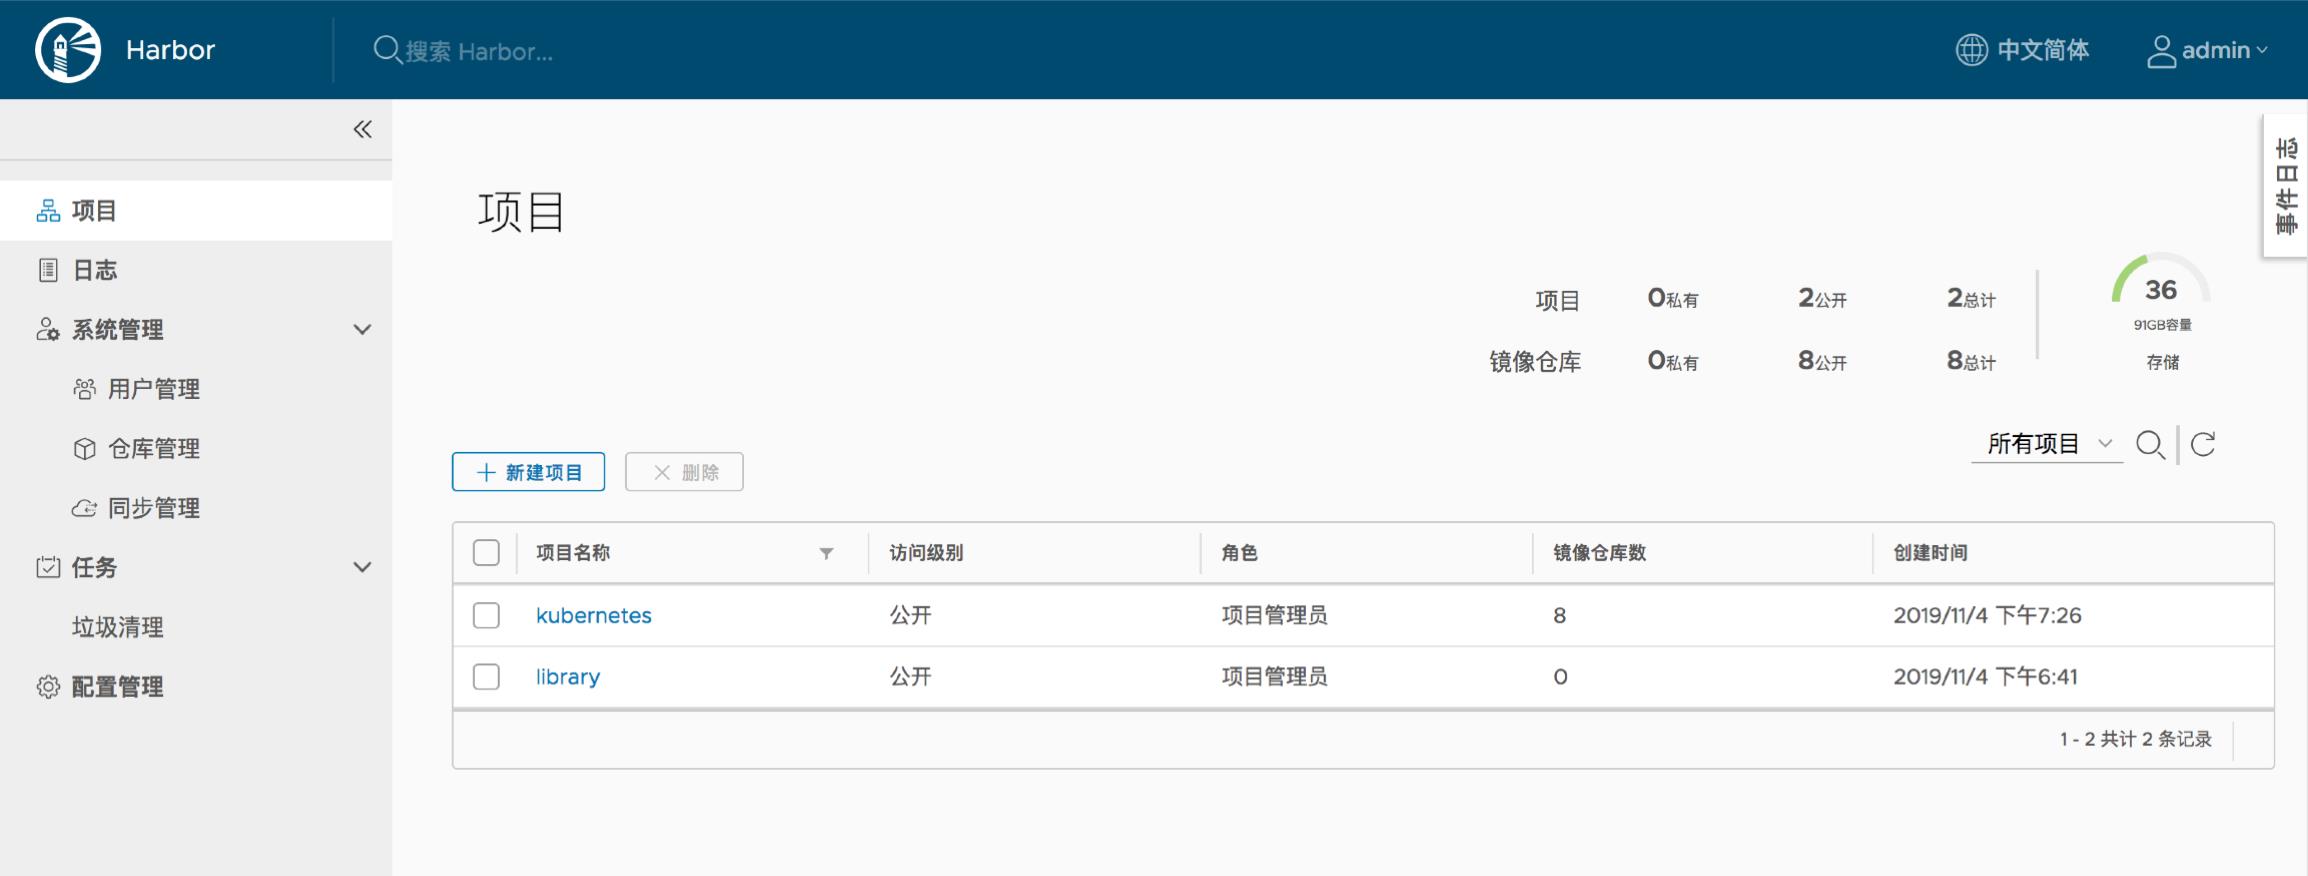This screenshot has height=876, width=2308.
Task: Click the 配置管理 gear icon
Action: tap(48, 687)
